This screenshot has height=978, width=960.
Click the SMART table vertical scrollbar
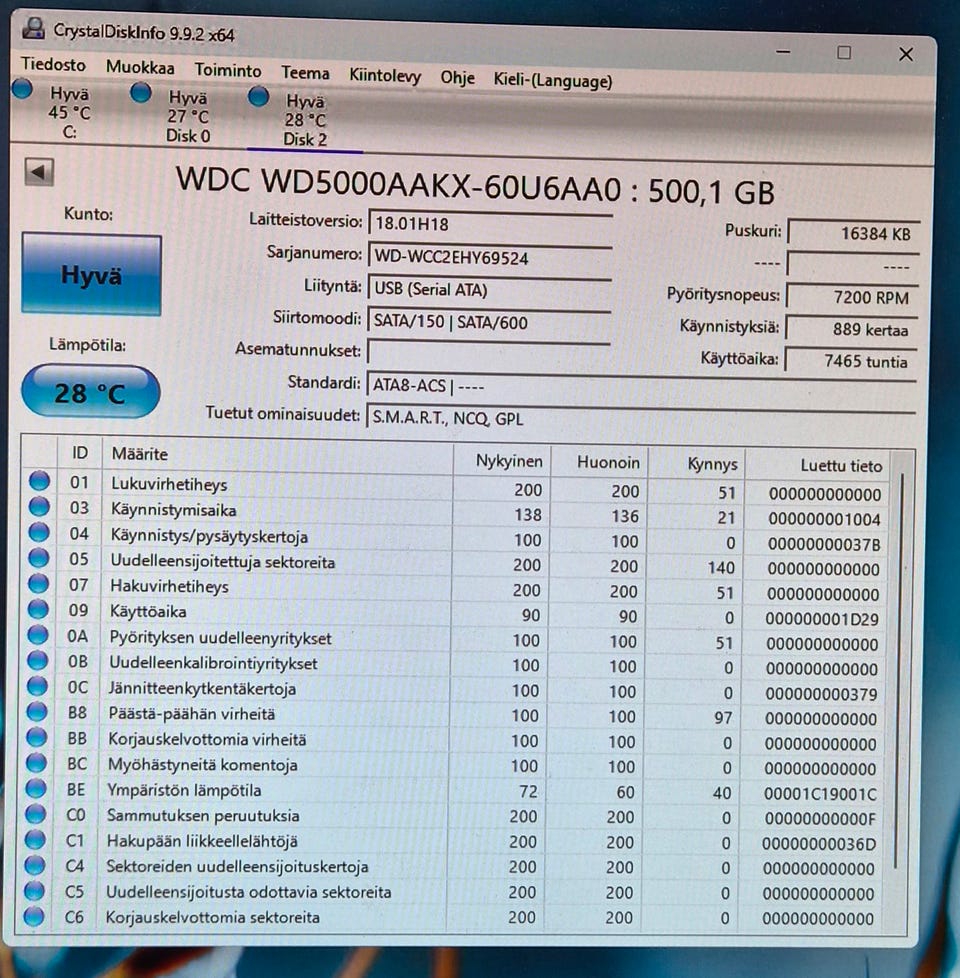point(899,671)
